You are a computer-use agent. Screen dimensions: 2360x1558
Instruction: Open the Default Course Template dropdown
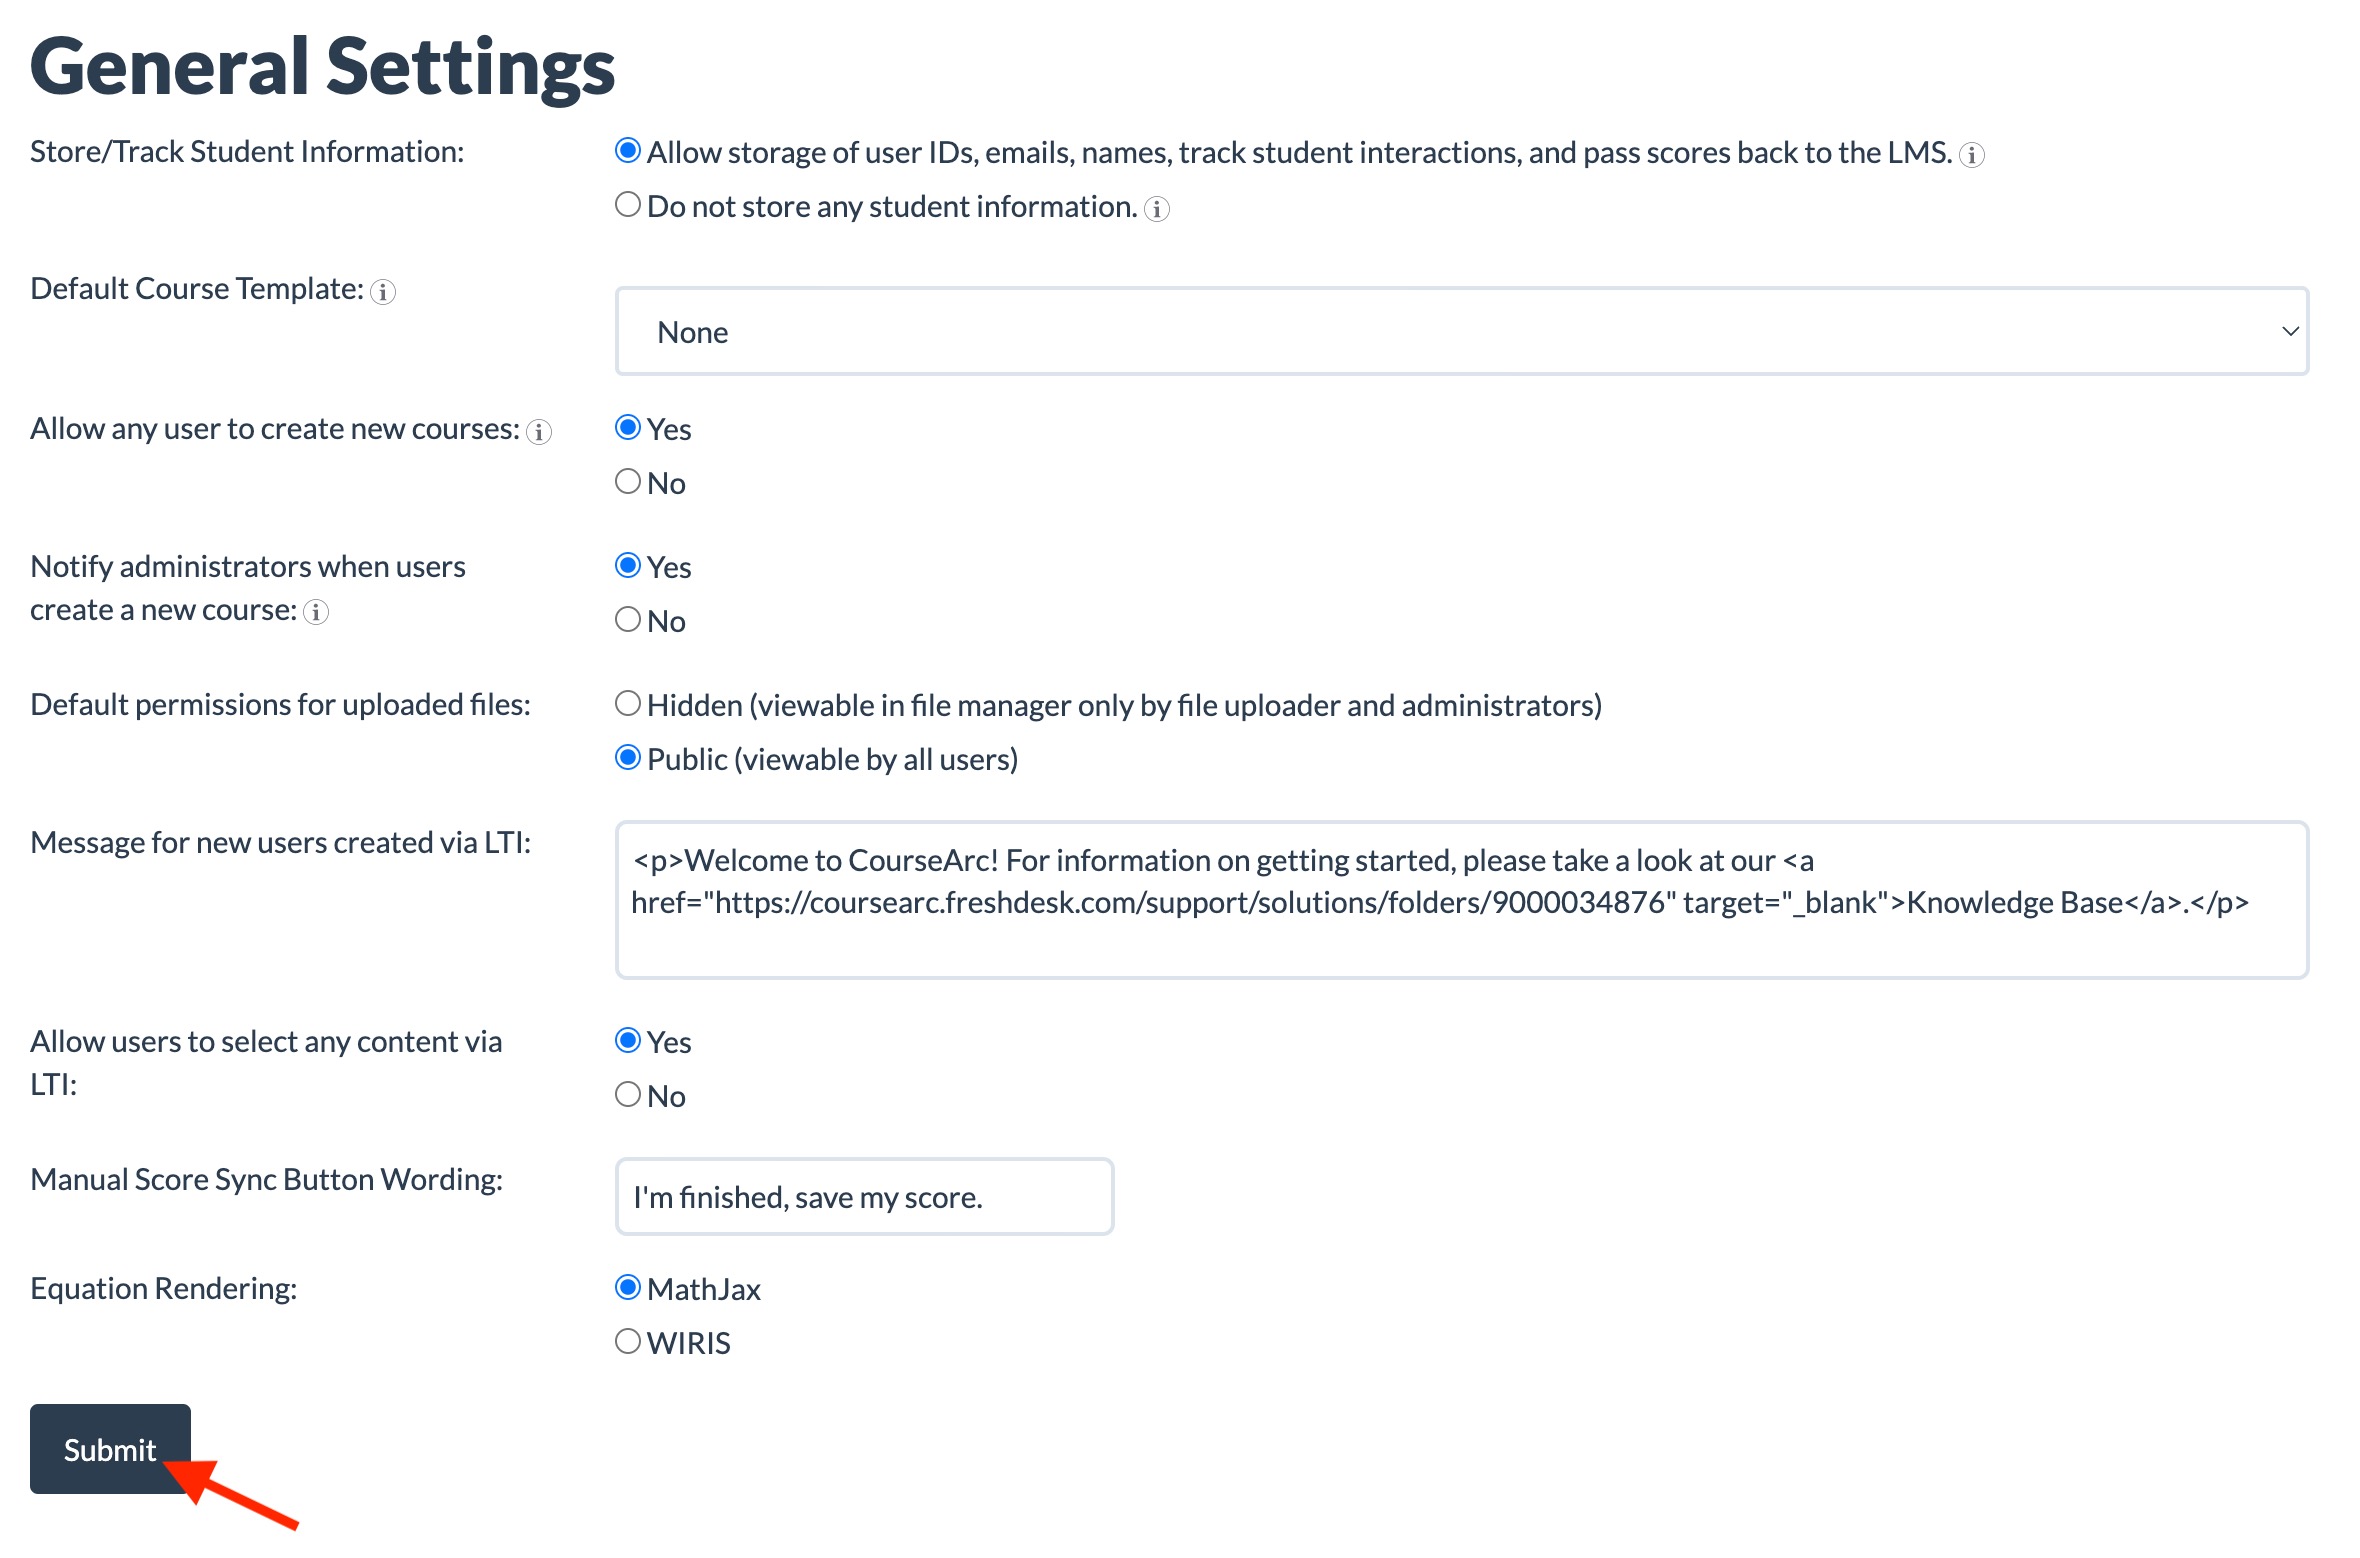(1460, 332)
